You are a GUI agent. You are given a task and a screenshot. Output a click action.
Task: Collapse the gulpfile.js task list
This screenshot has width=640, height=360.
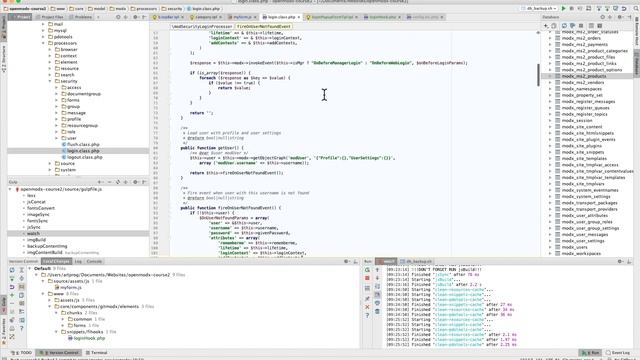pos(10,189)
